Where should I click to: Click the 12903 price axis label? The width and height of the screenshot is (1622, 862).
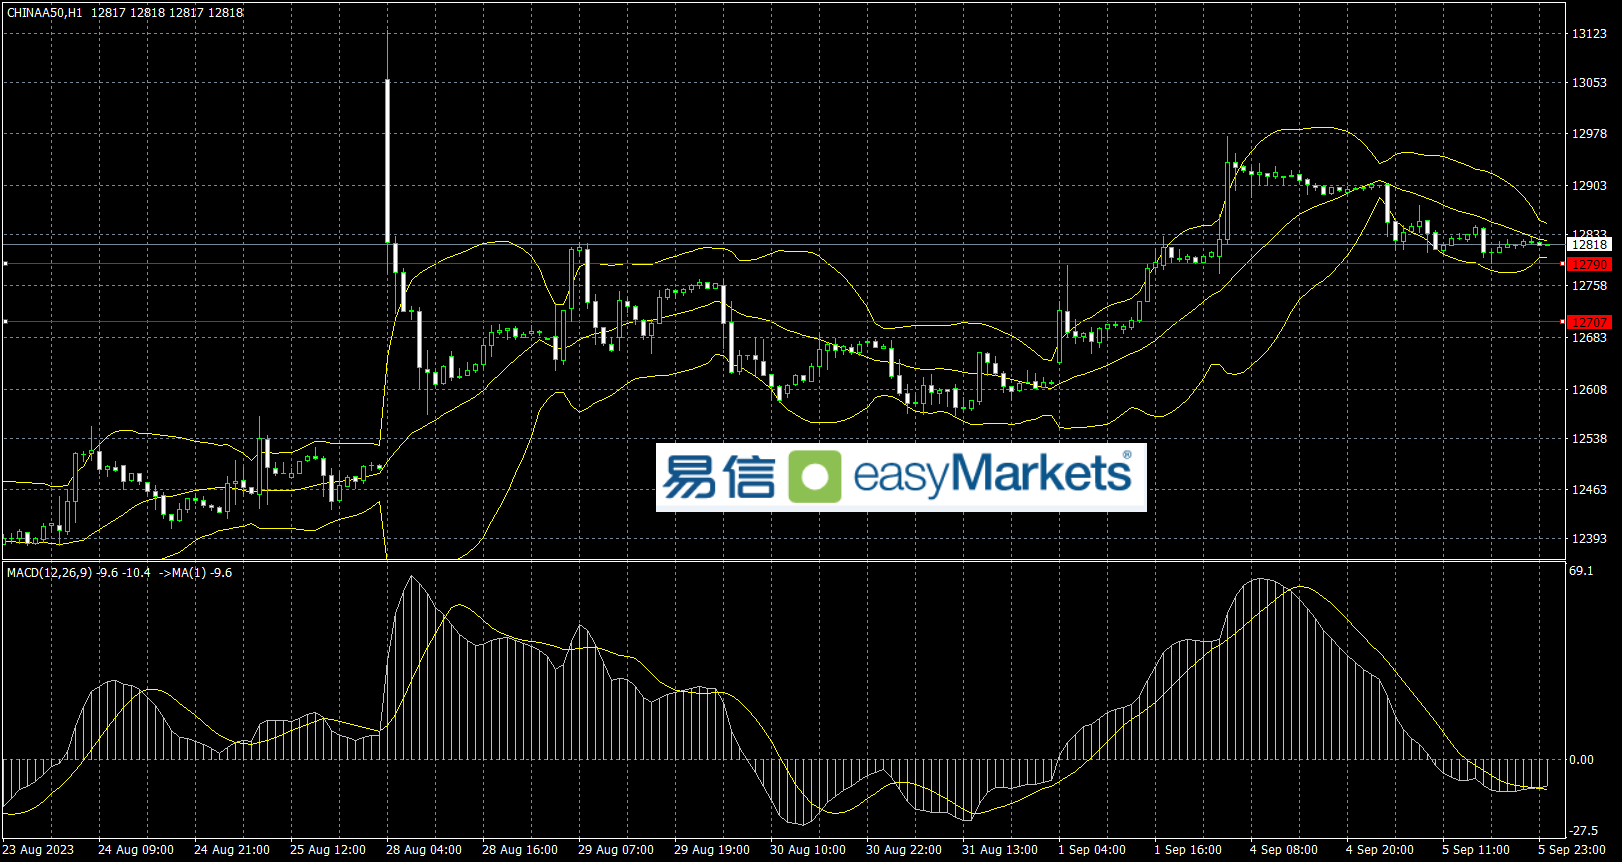tap(1590, 186)
